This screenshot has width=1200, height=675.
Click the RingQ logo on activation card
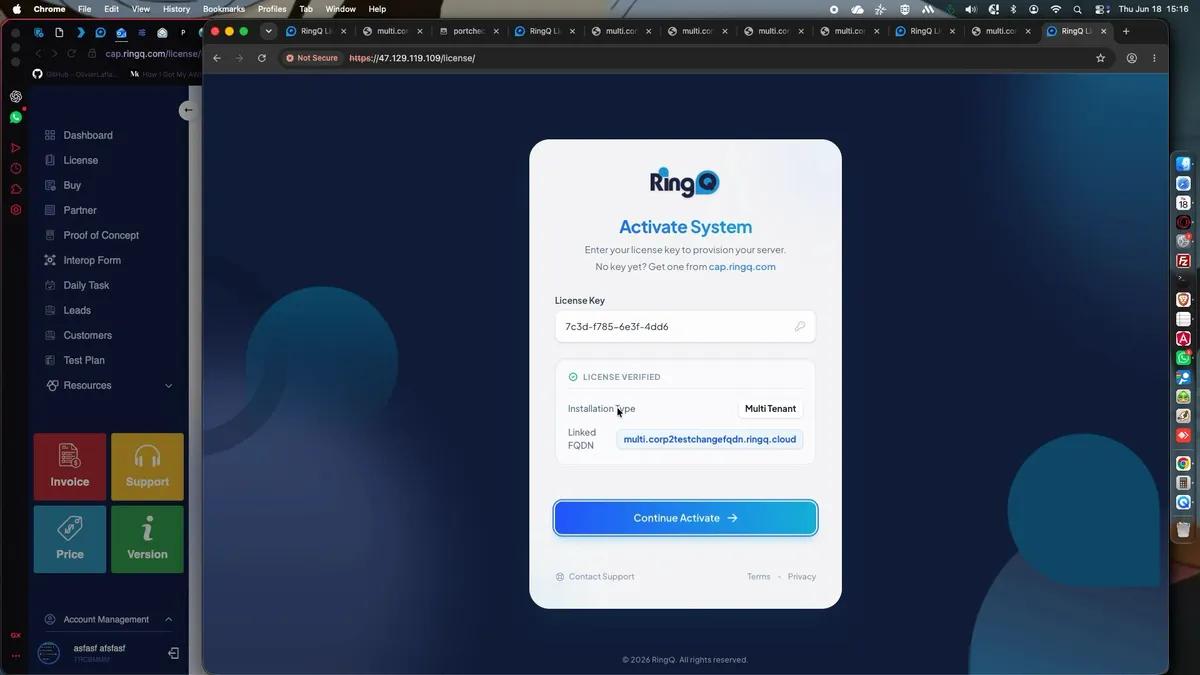click(685, 182)
